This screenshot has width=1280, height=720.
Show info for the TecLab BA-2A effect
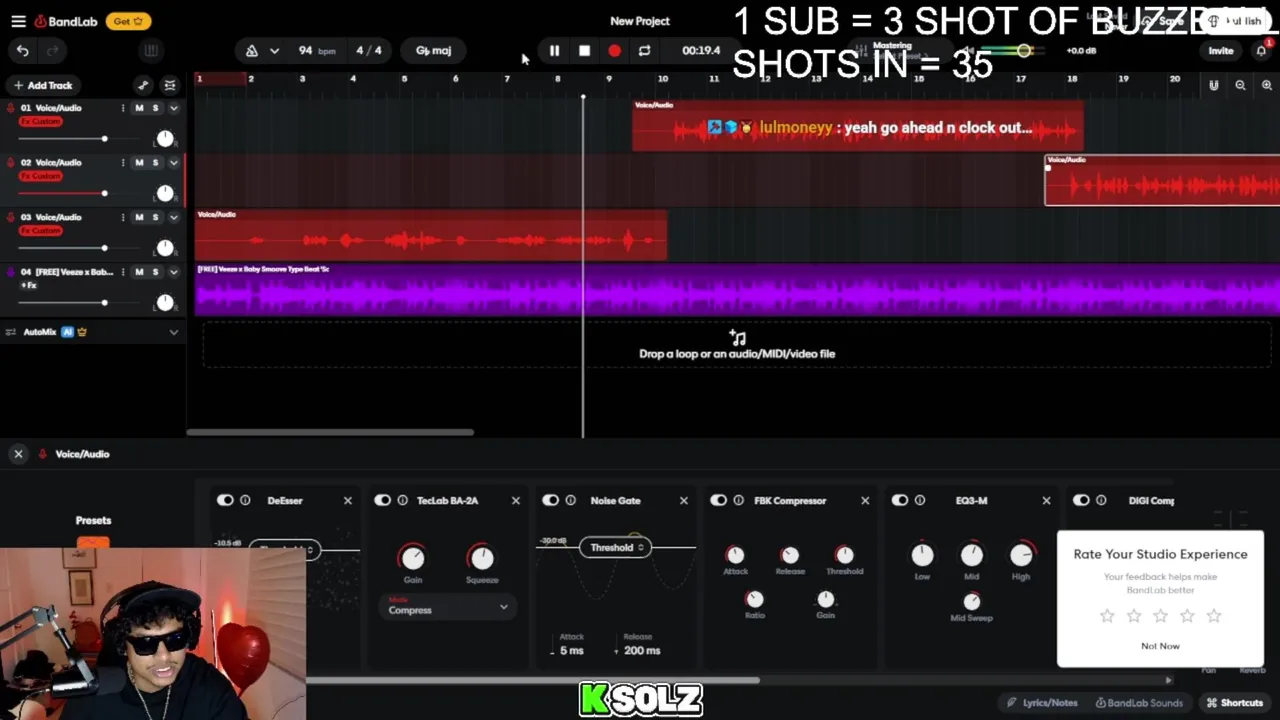click(403, 500)
